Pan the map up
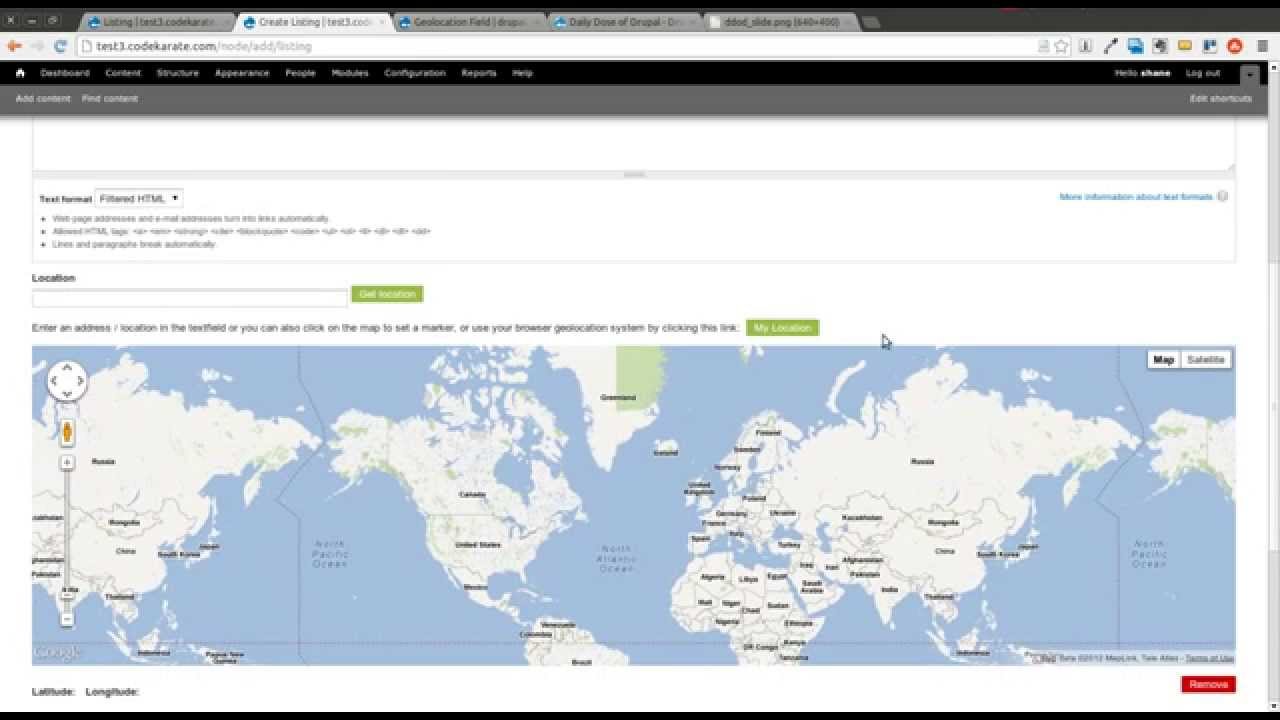This screenshot has height=720, width=1280. coord(67,368)
